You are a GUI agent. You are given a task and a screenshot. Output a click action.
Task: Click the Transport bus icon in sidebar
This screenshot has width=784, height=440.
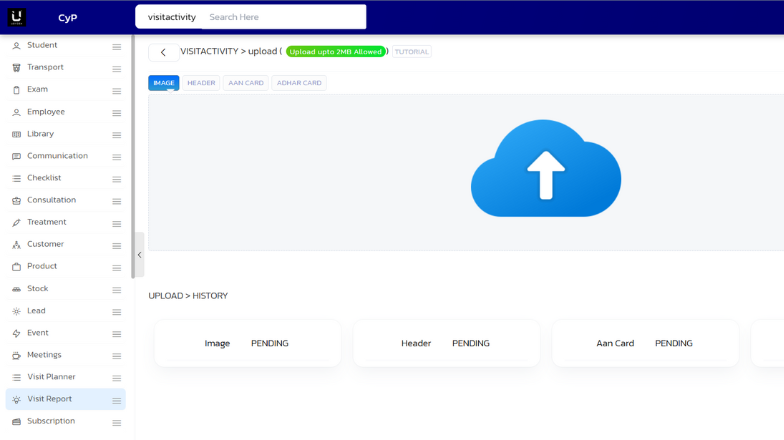16,68
